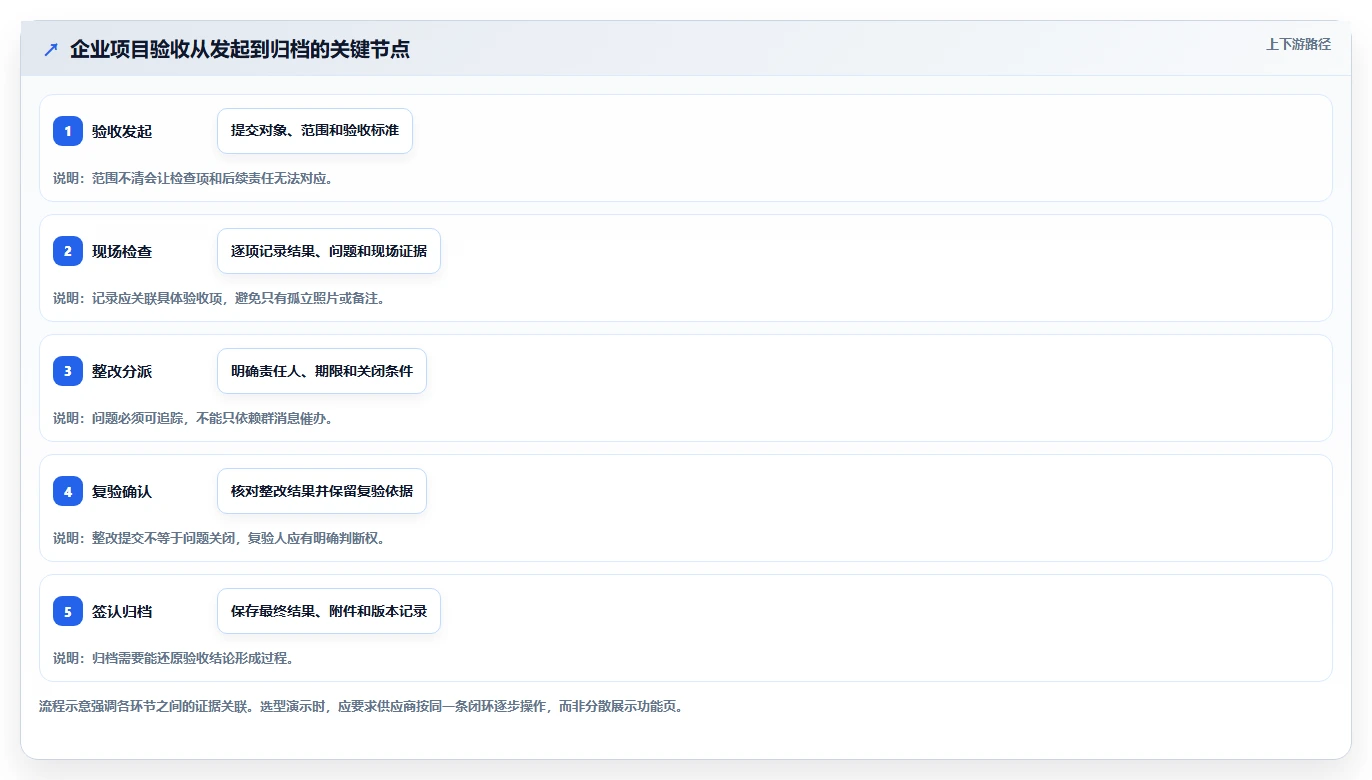The width and height of the screenshot is (1372, 780).
Task: Click the heading 企业项目验收从发起到归档的关键节点
Action: coord(240,50)
